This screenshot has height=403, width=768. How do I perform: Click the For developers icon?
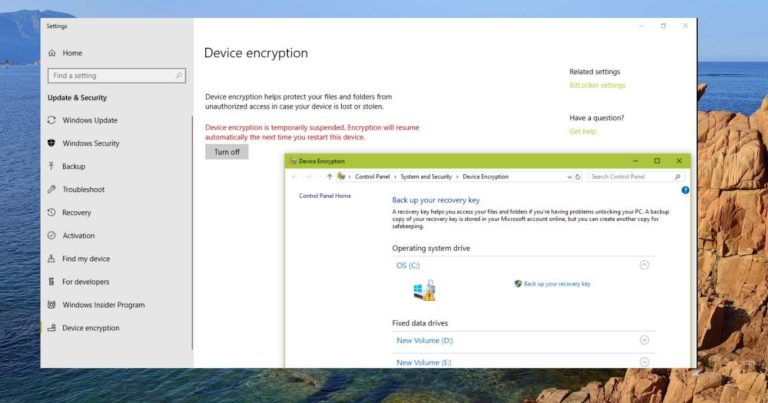click(51, 281)
